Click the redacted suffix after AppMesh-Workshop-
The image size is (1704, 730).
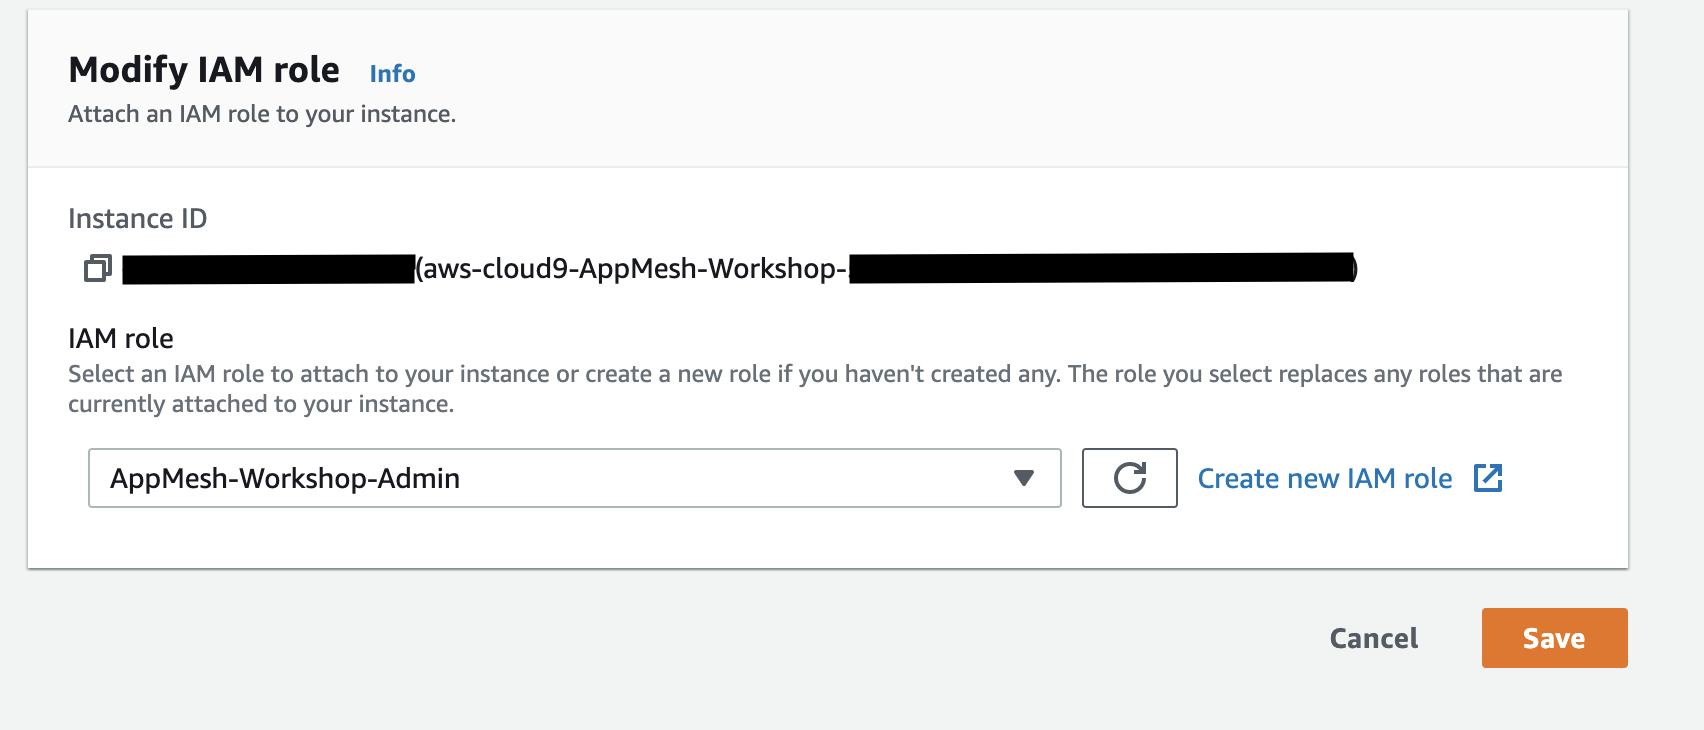[x=1100, y=269]
